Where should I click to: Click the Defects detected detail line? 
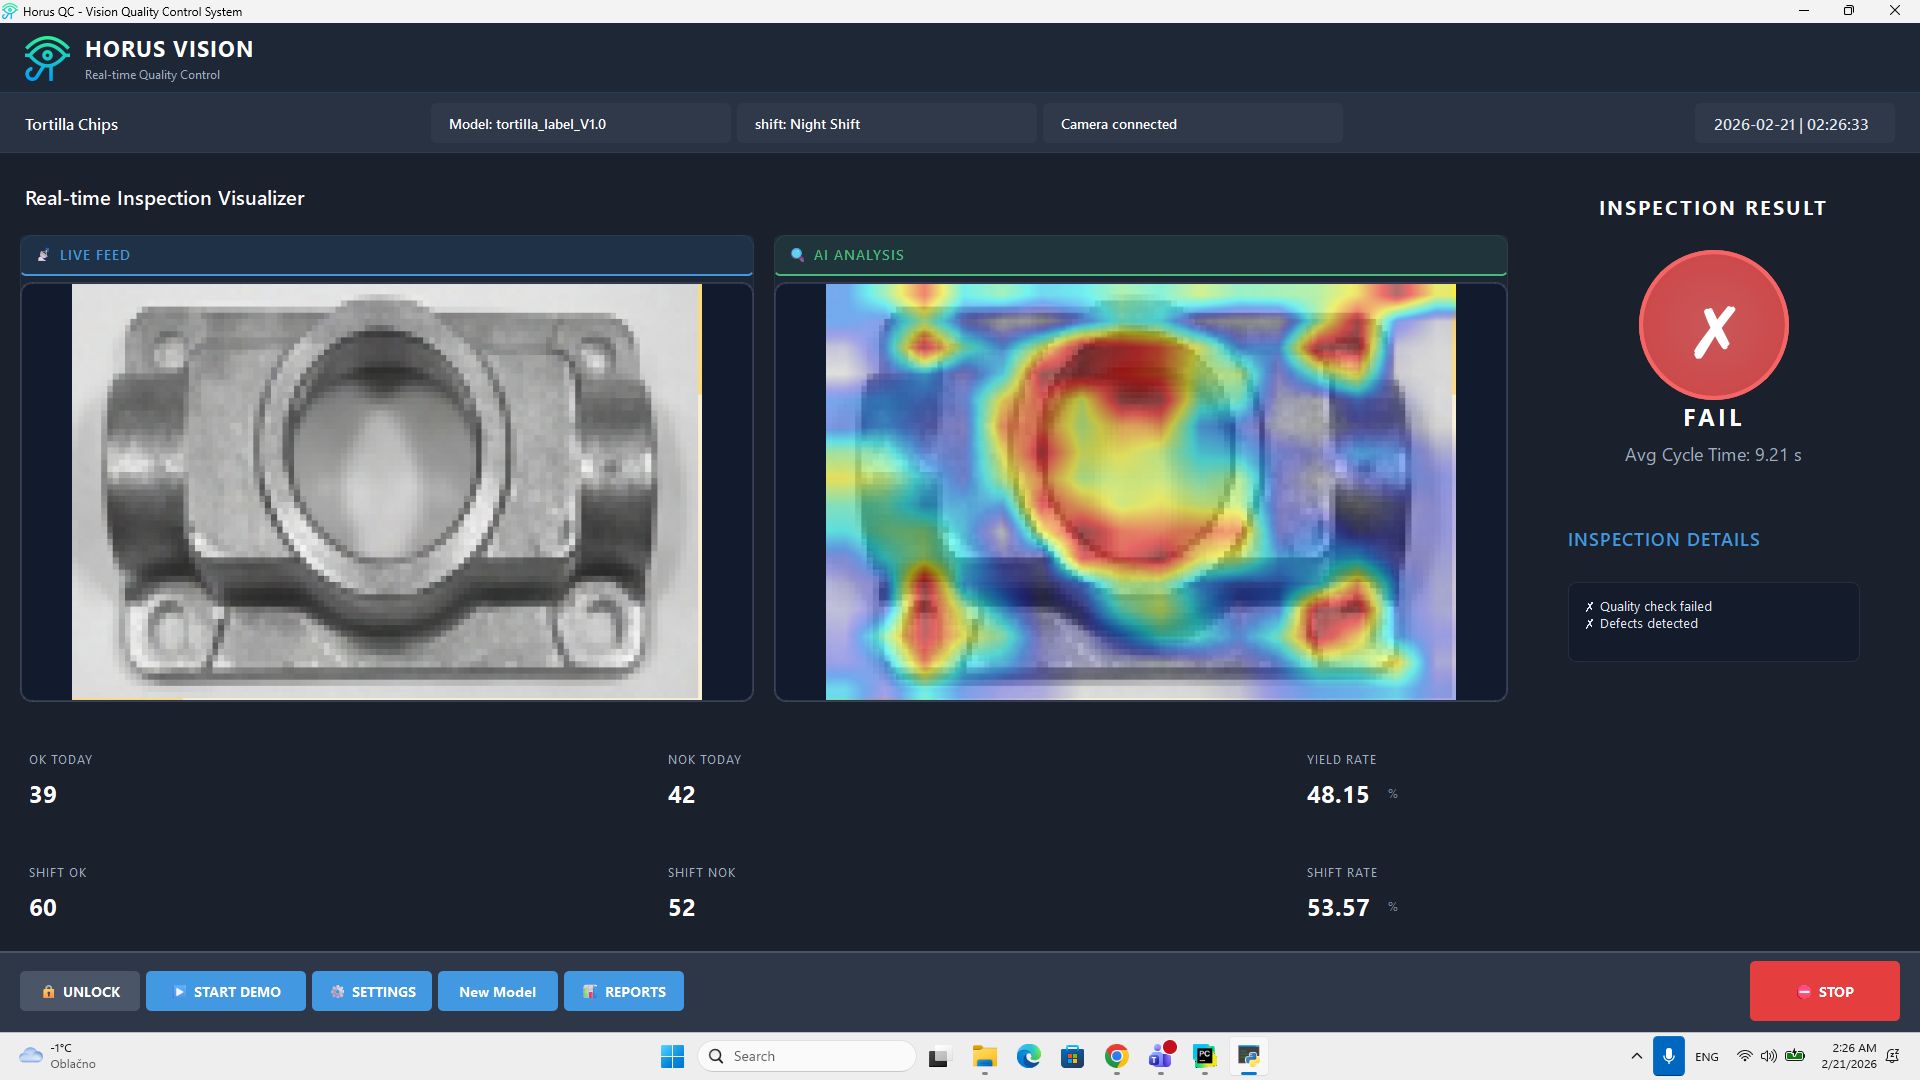1641,623
